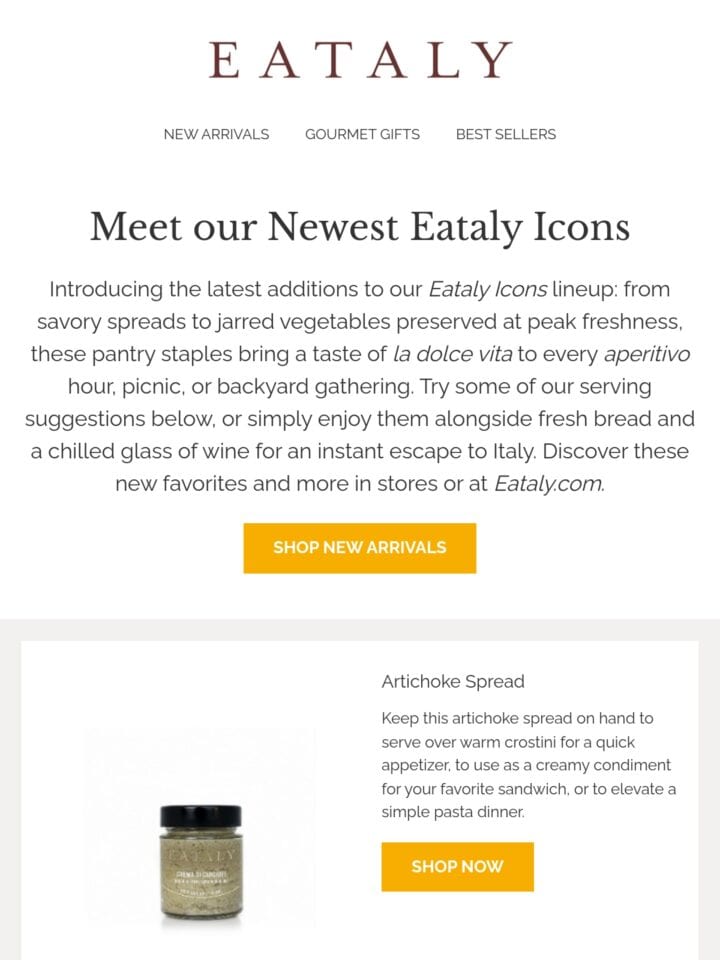The height and width of the screenshot is (960, 720).
Task: Open the Eataly.com link in the intro
Action: [549, 484]
